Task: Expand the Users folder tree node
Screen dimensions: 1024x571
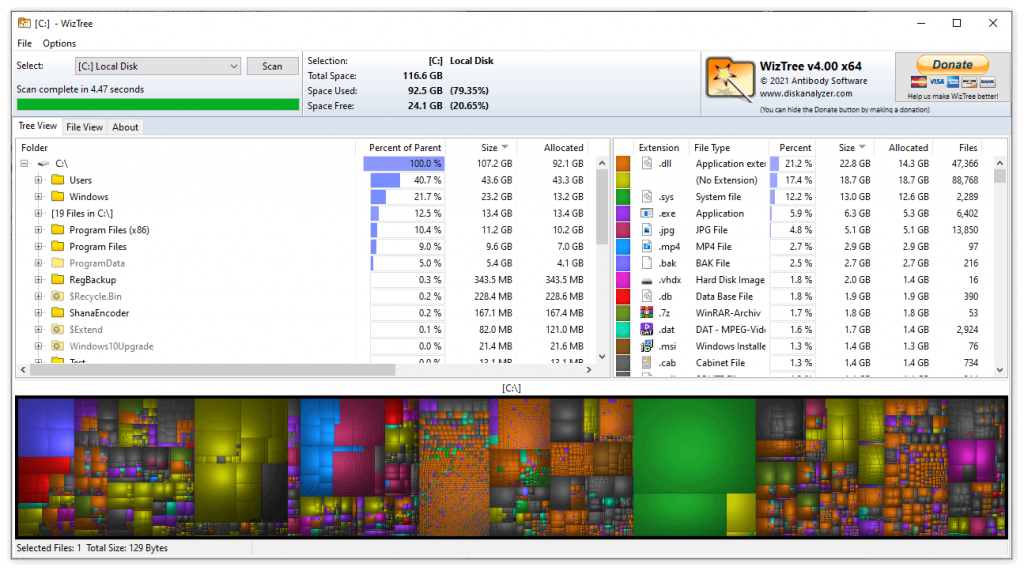Action: coord(39,180)
